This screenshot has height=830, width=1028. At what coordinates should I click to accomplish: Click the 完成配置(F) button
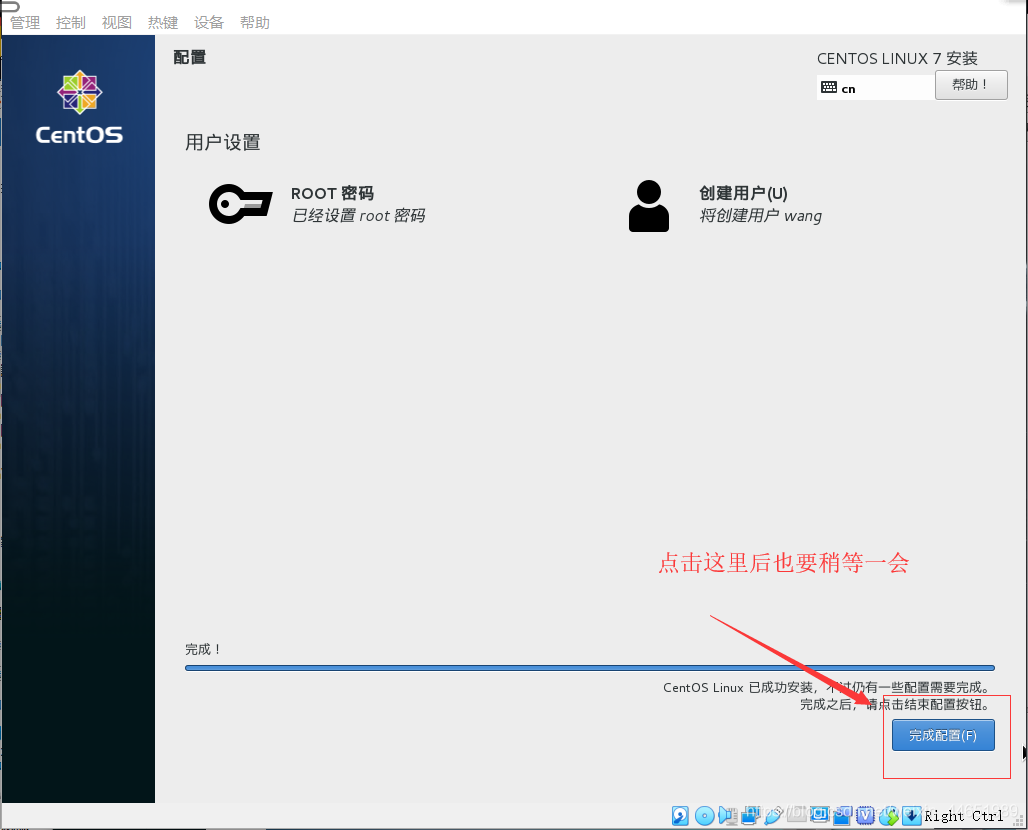point(943,735)
